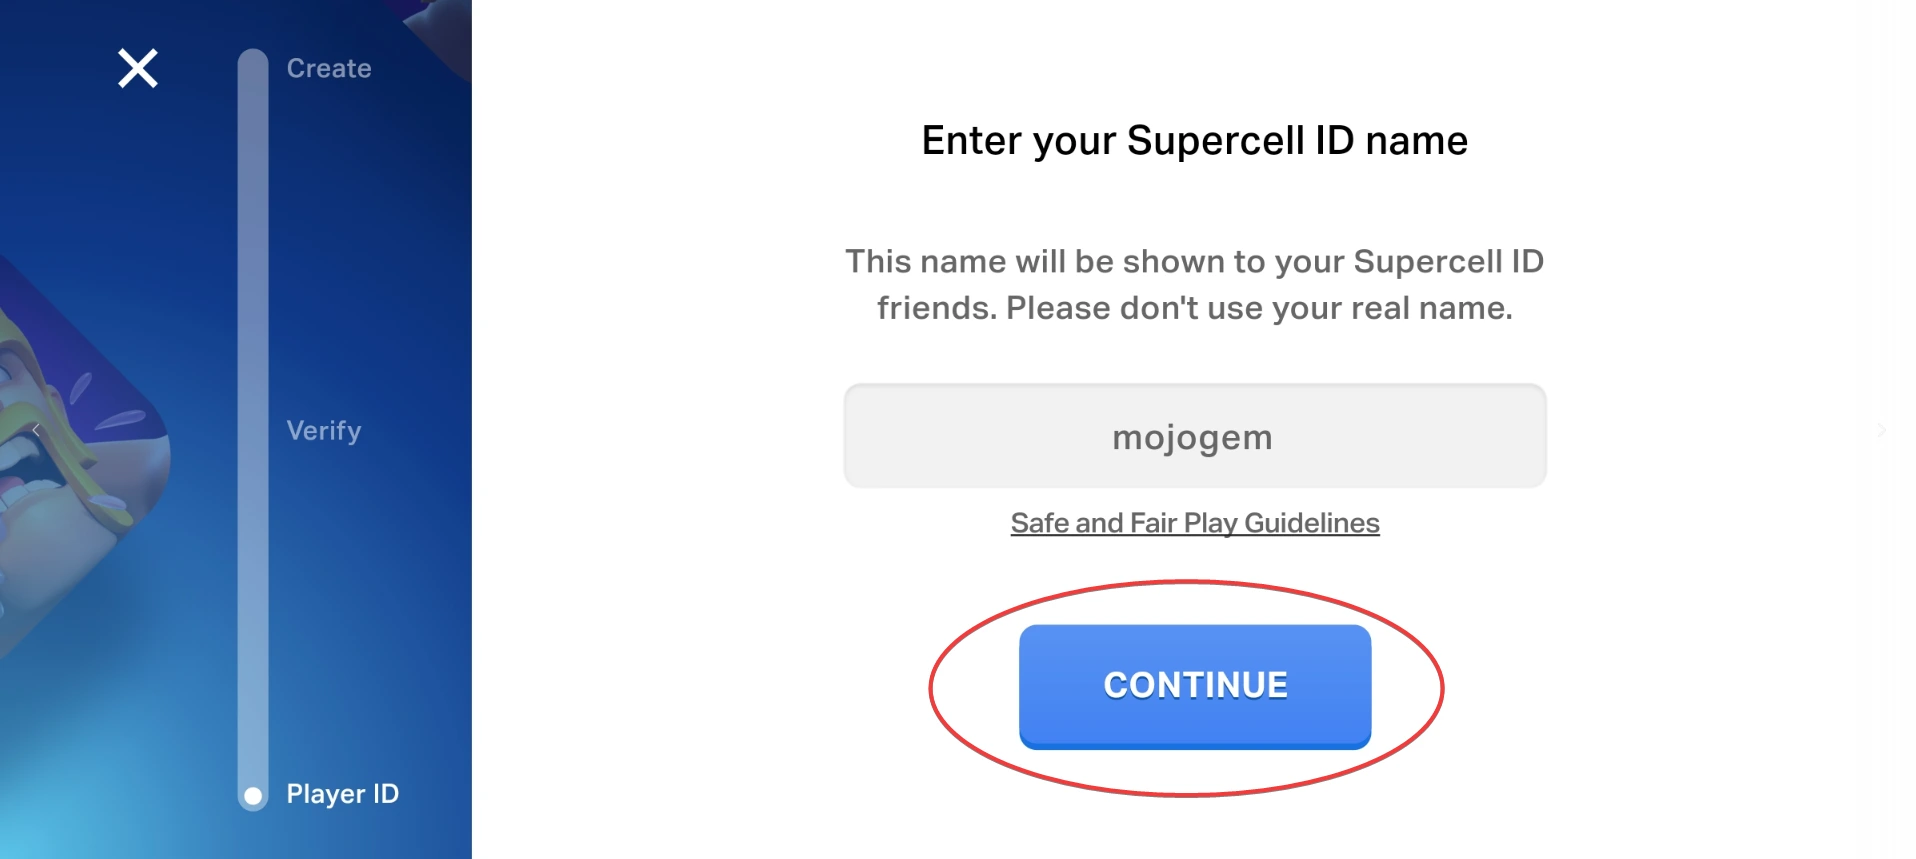Click the 'Please don't use your real name' text

pos(1258,308)
